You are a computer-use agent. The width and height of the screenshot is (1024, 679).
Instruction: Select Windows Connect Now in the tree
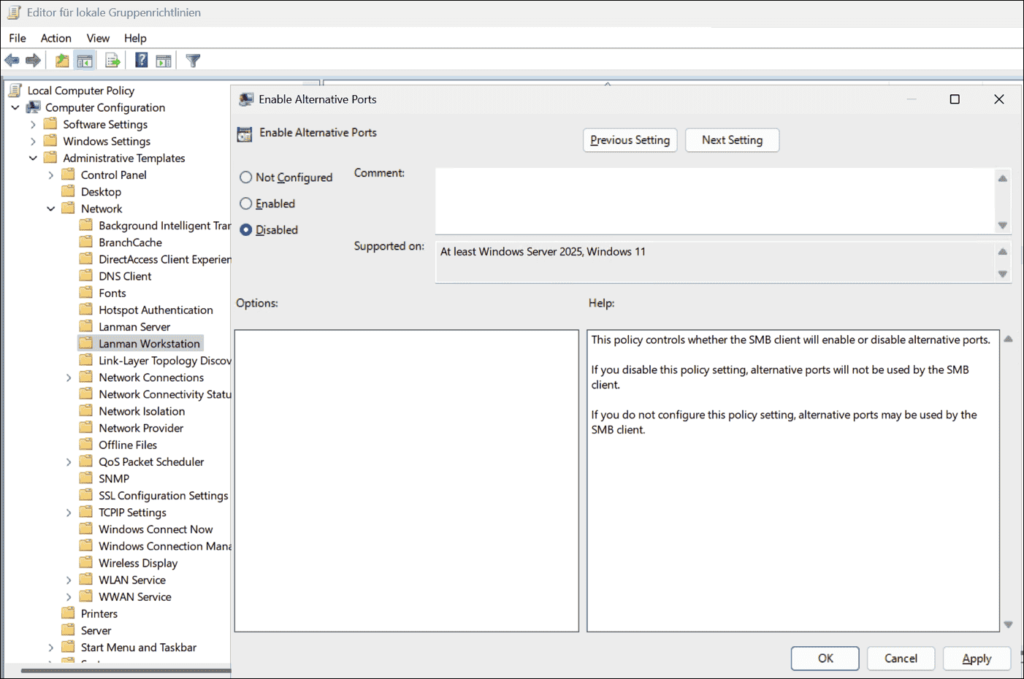pyautogui.click(x=155, y=529)
